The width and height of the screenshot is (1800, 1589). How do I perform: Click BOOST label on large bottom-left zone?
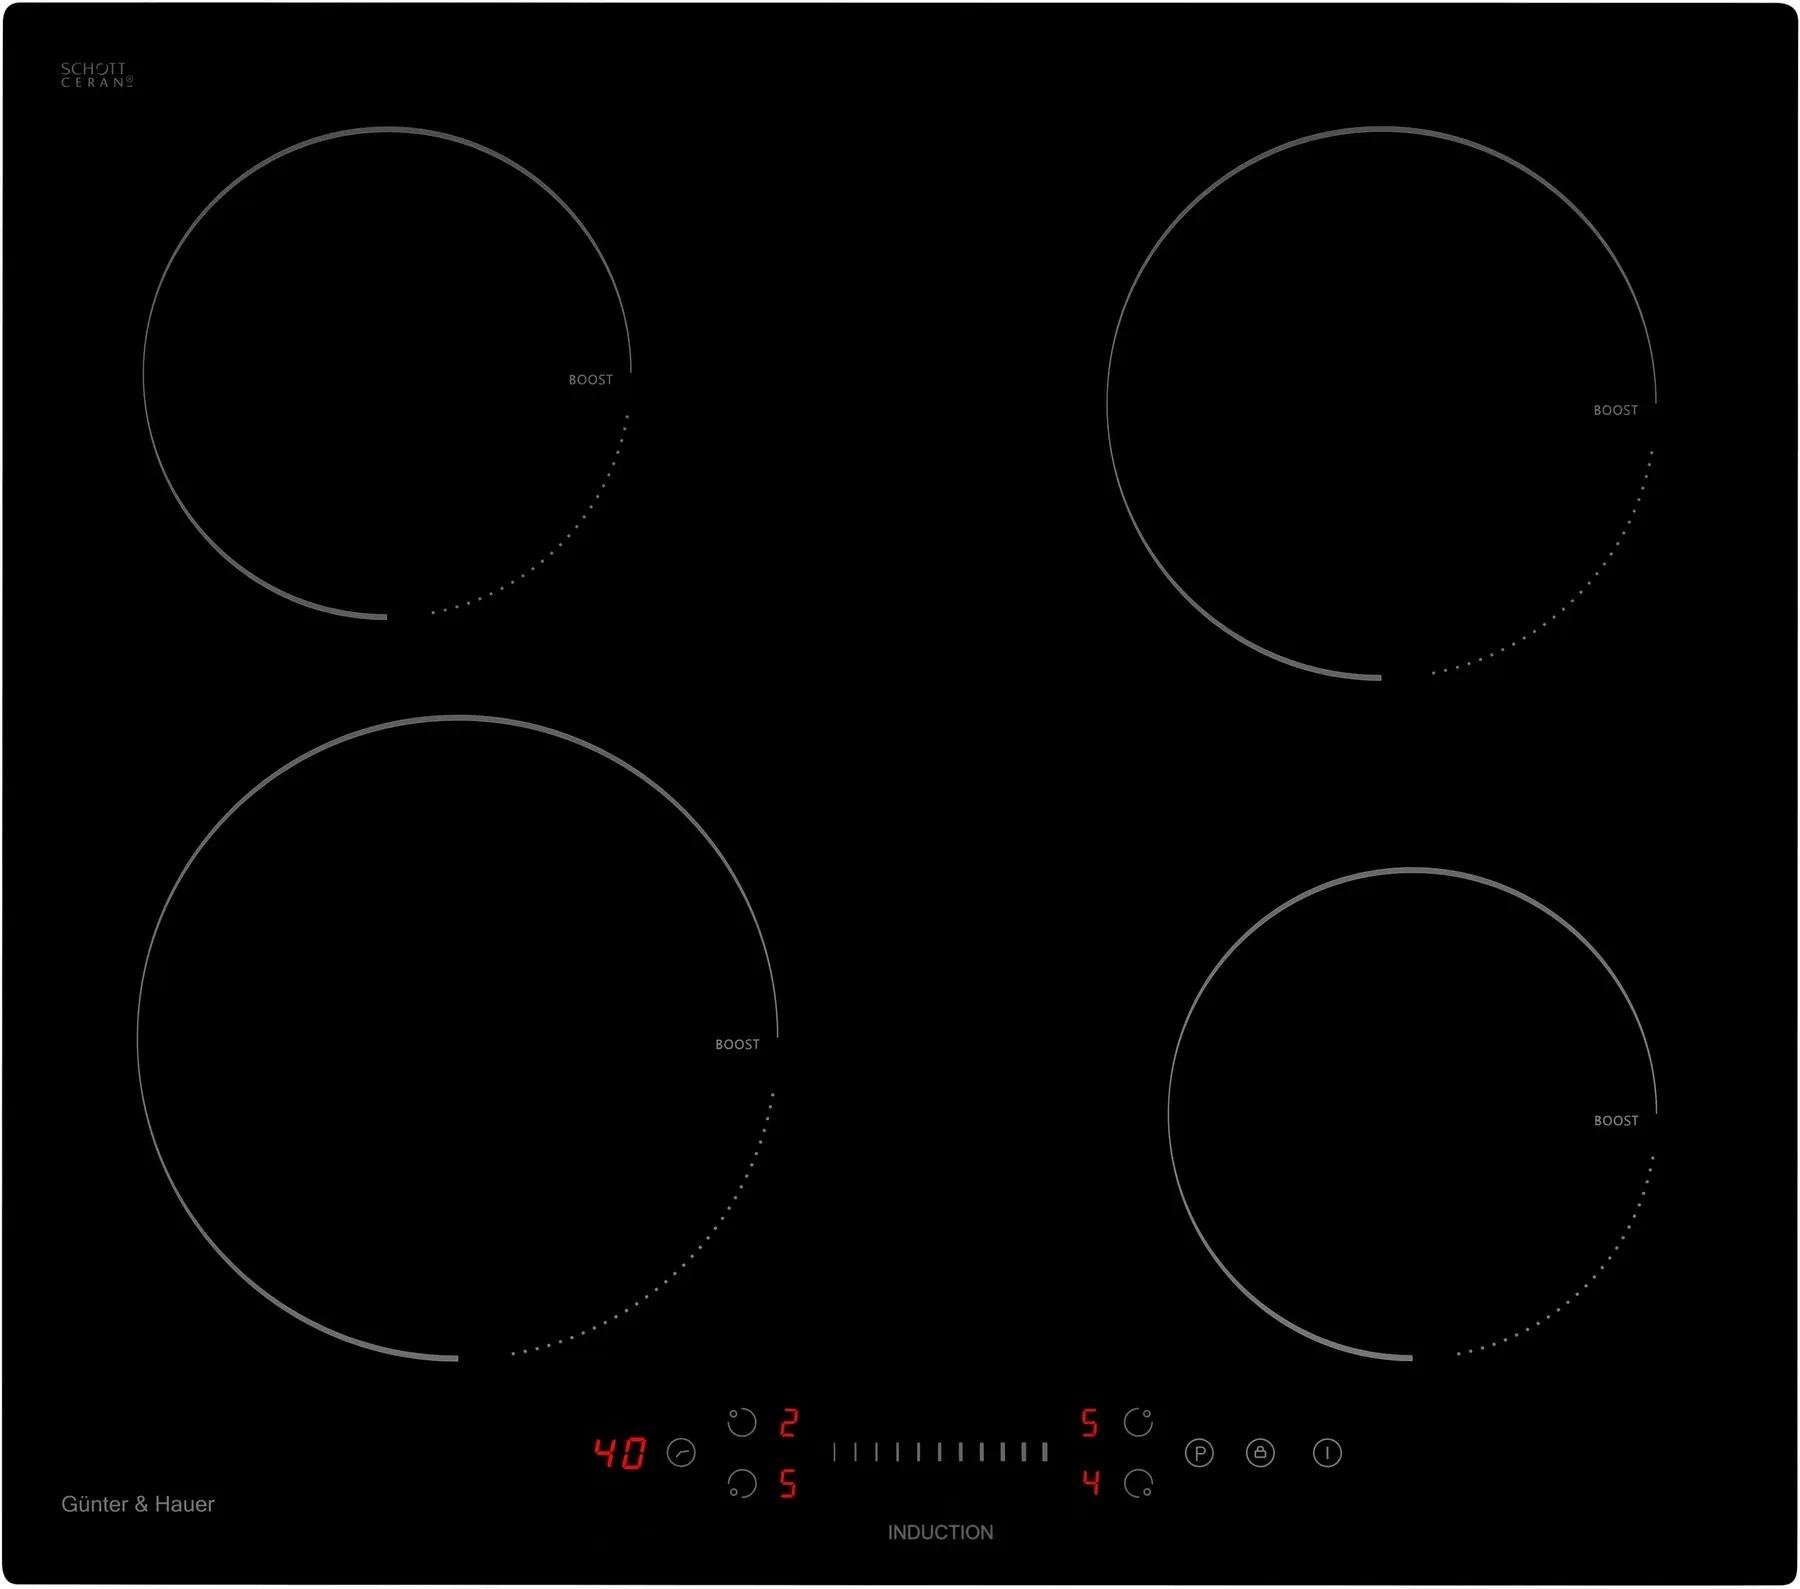point(737,1044)
